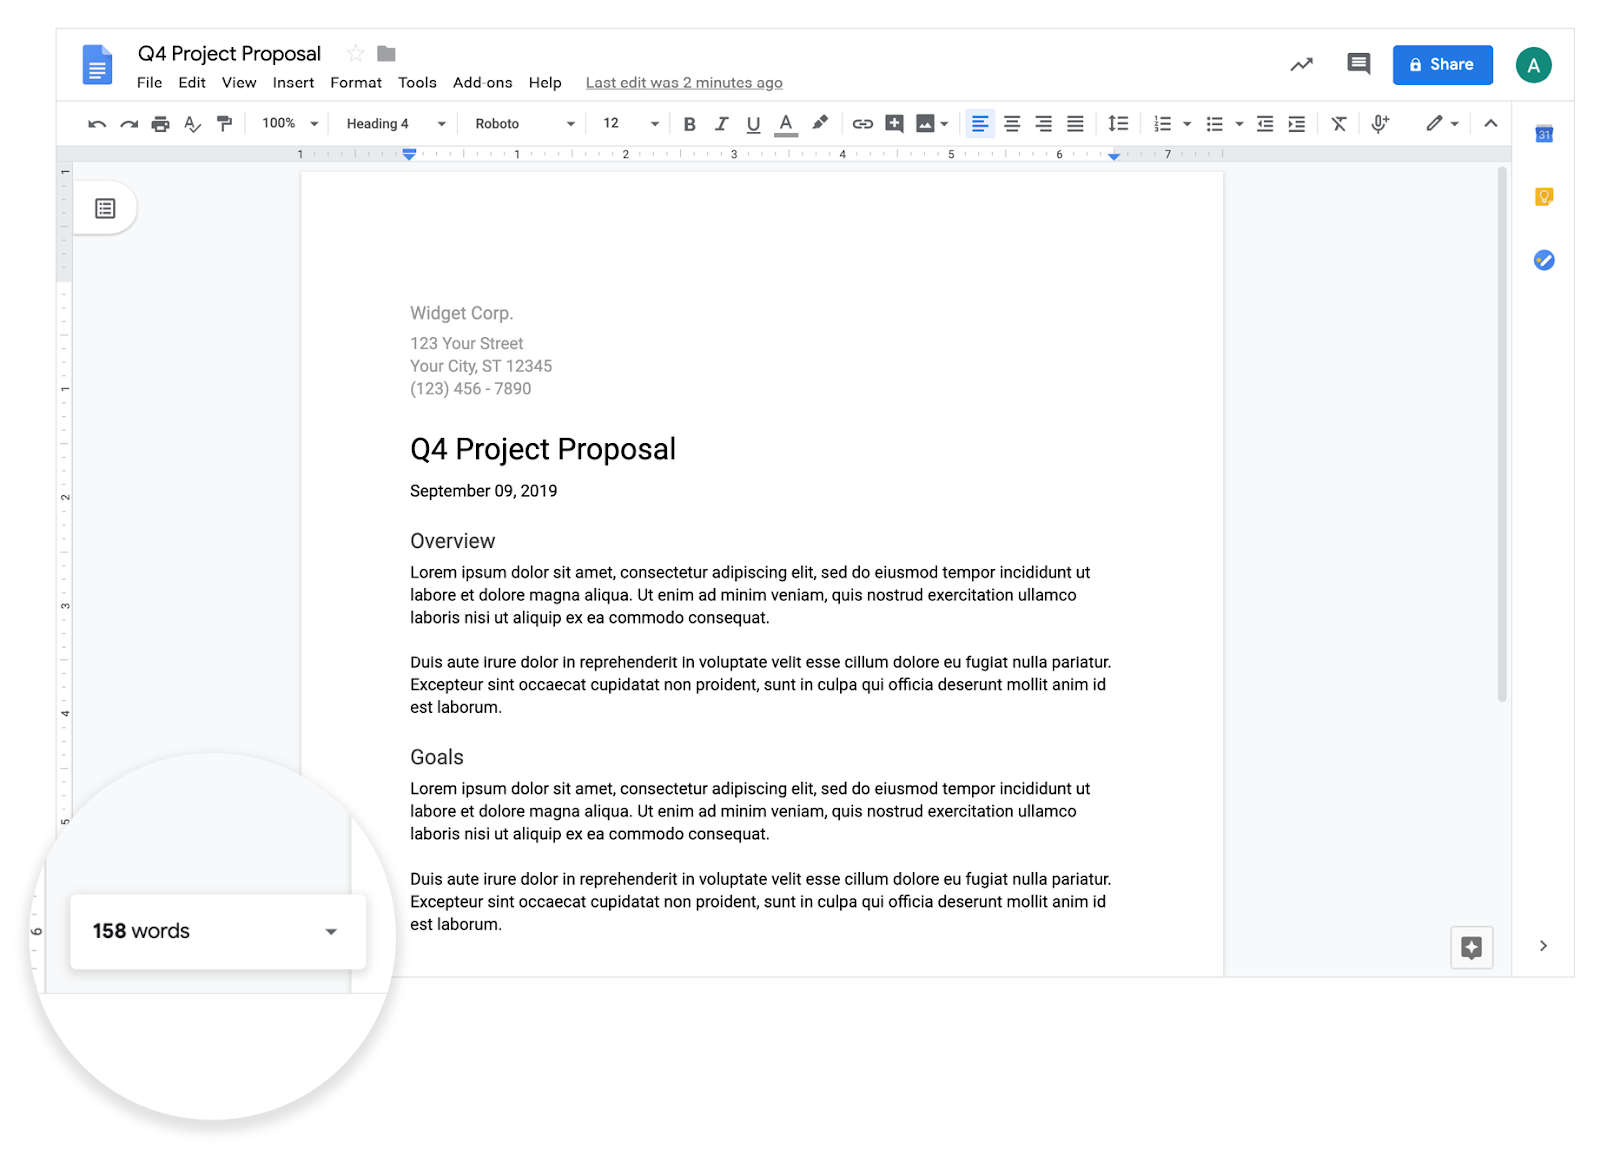
Task: Open the document outline panel
Action: [103, 207]
